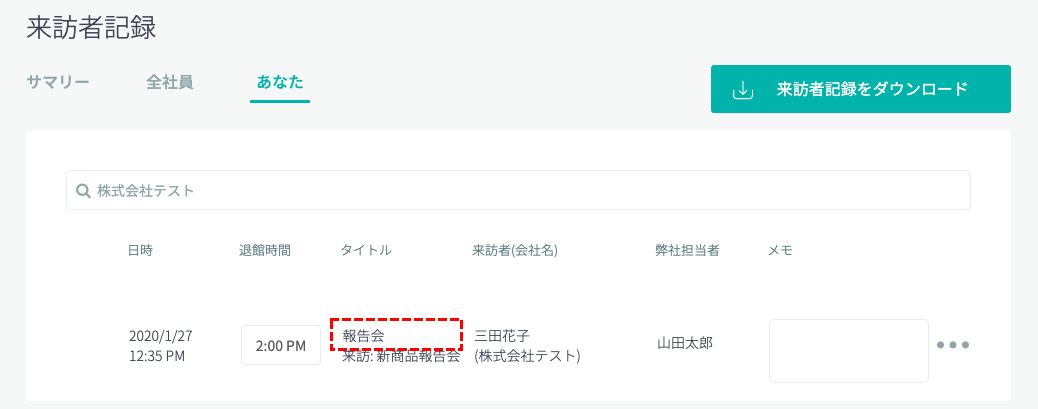Click the タイトル column header
1038x409 pixels.
pyautogui.click(x=366, y=250)
